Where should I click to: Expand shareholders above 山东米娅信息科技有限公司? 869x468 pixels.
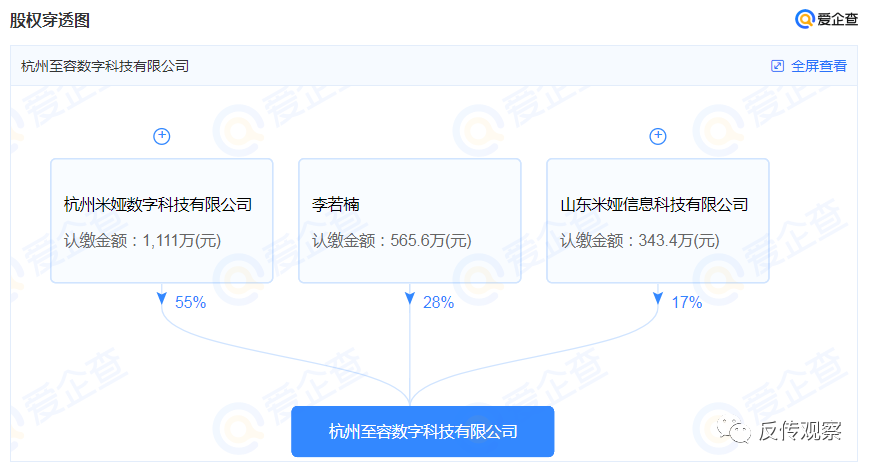pyautogui.click(x=657, y=136)
